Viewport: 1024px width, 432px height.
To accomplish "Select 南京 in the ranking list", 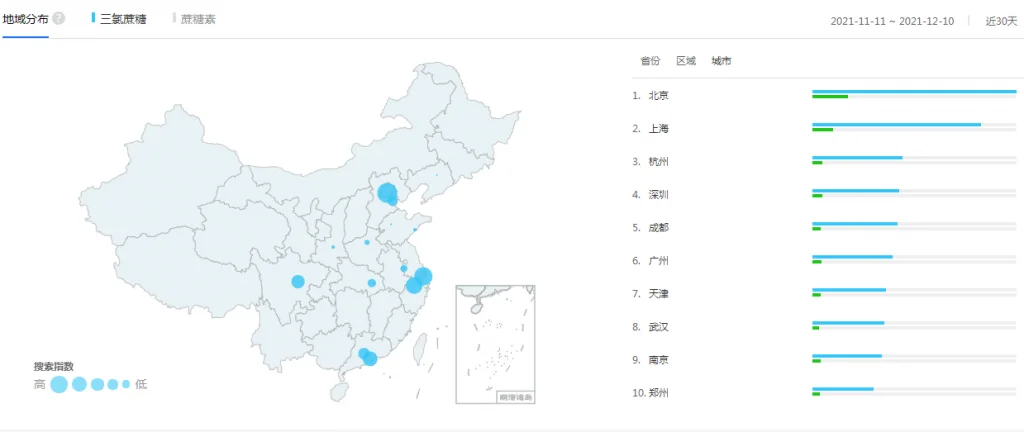I will tap(658, 360).
